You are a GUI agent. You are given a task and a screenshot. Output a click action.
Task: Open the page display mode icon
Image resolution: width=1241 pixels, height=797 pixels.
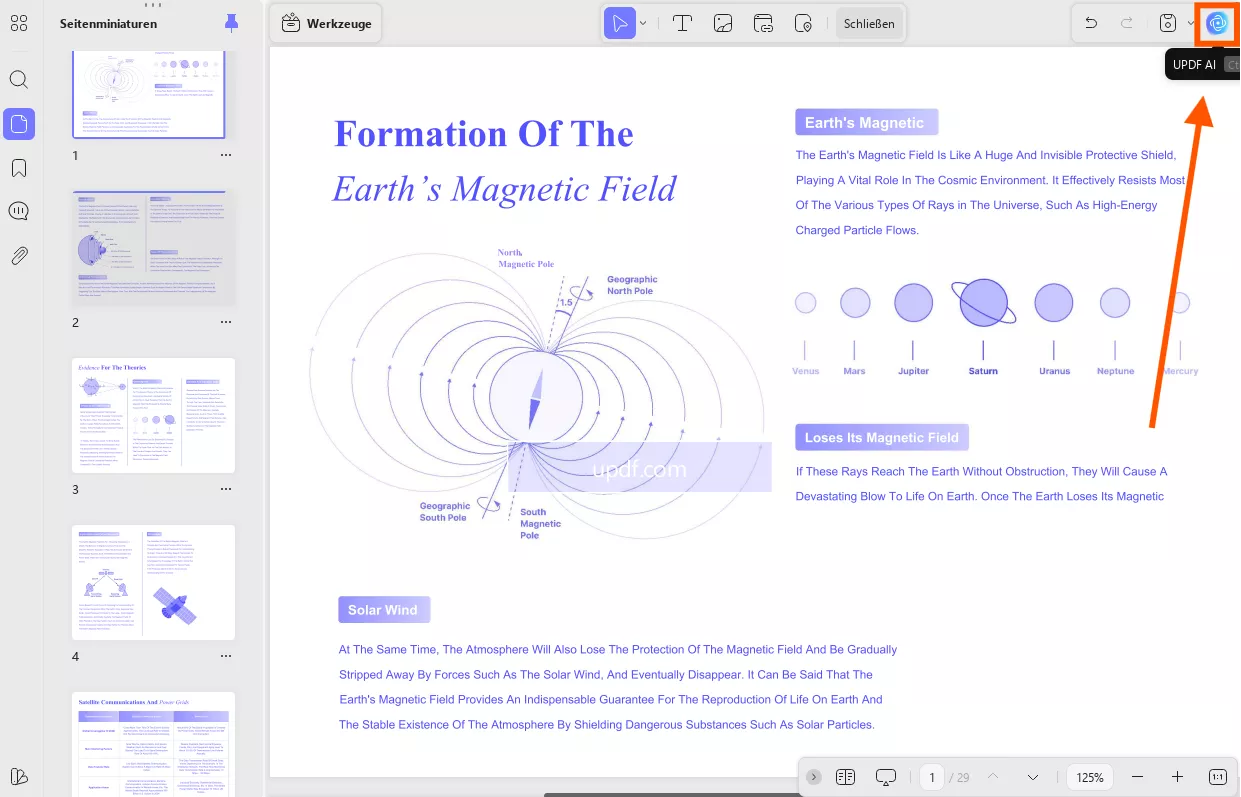coord(845,777)
